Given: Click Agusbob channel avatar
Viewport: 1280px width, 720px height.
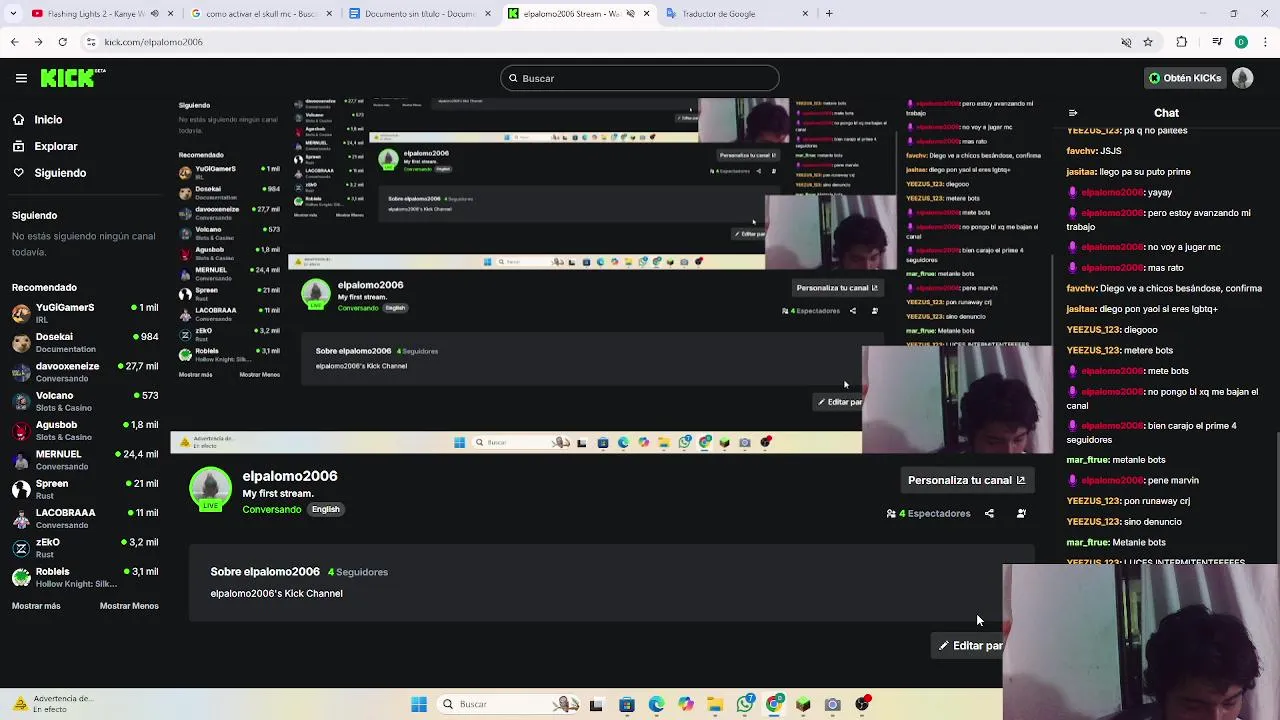Looking at the screenshot, I should (x=21, y=430).
